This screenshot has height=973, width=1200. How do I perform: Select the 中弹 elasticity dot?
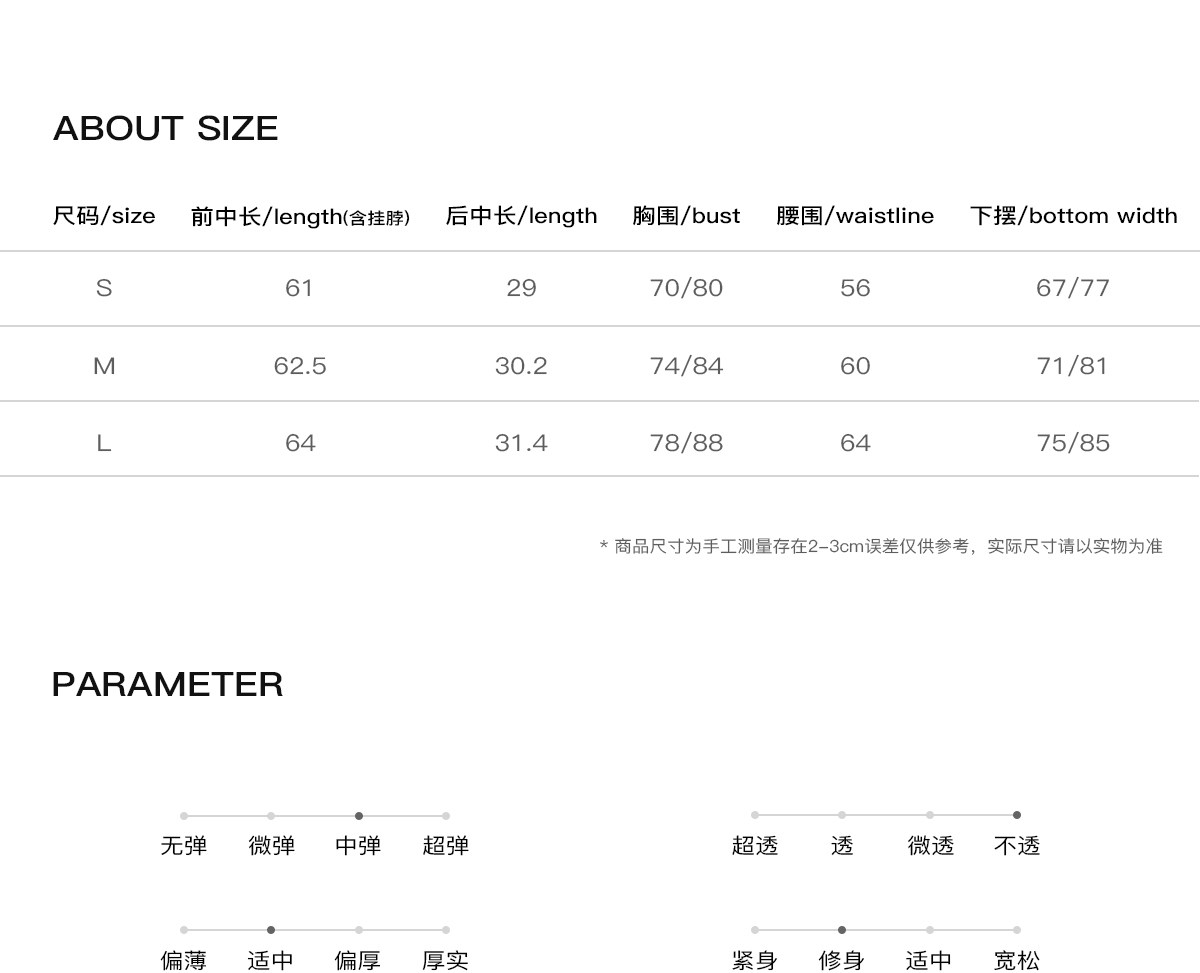359,816
